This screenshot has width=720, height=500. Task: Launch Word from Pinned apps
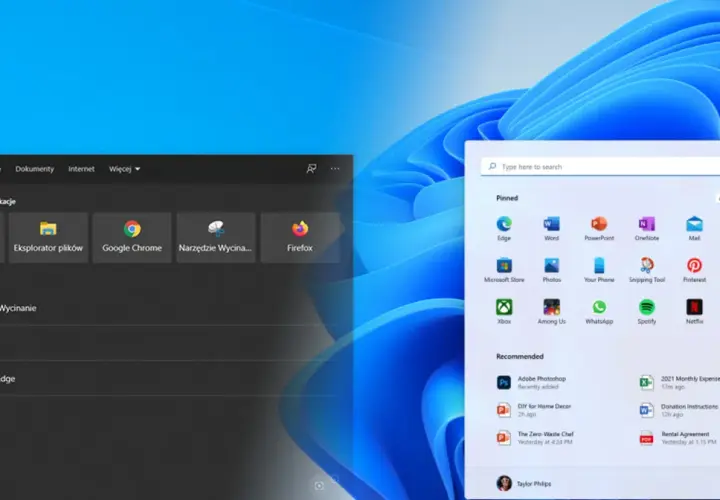(x=551, y=228)
